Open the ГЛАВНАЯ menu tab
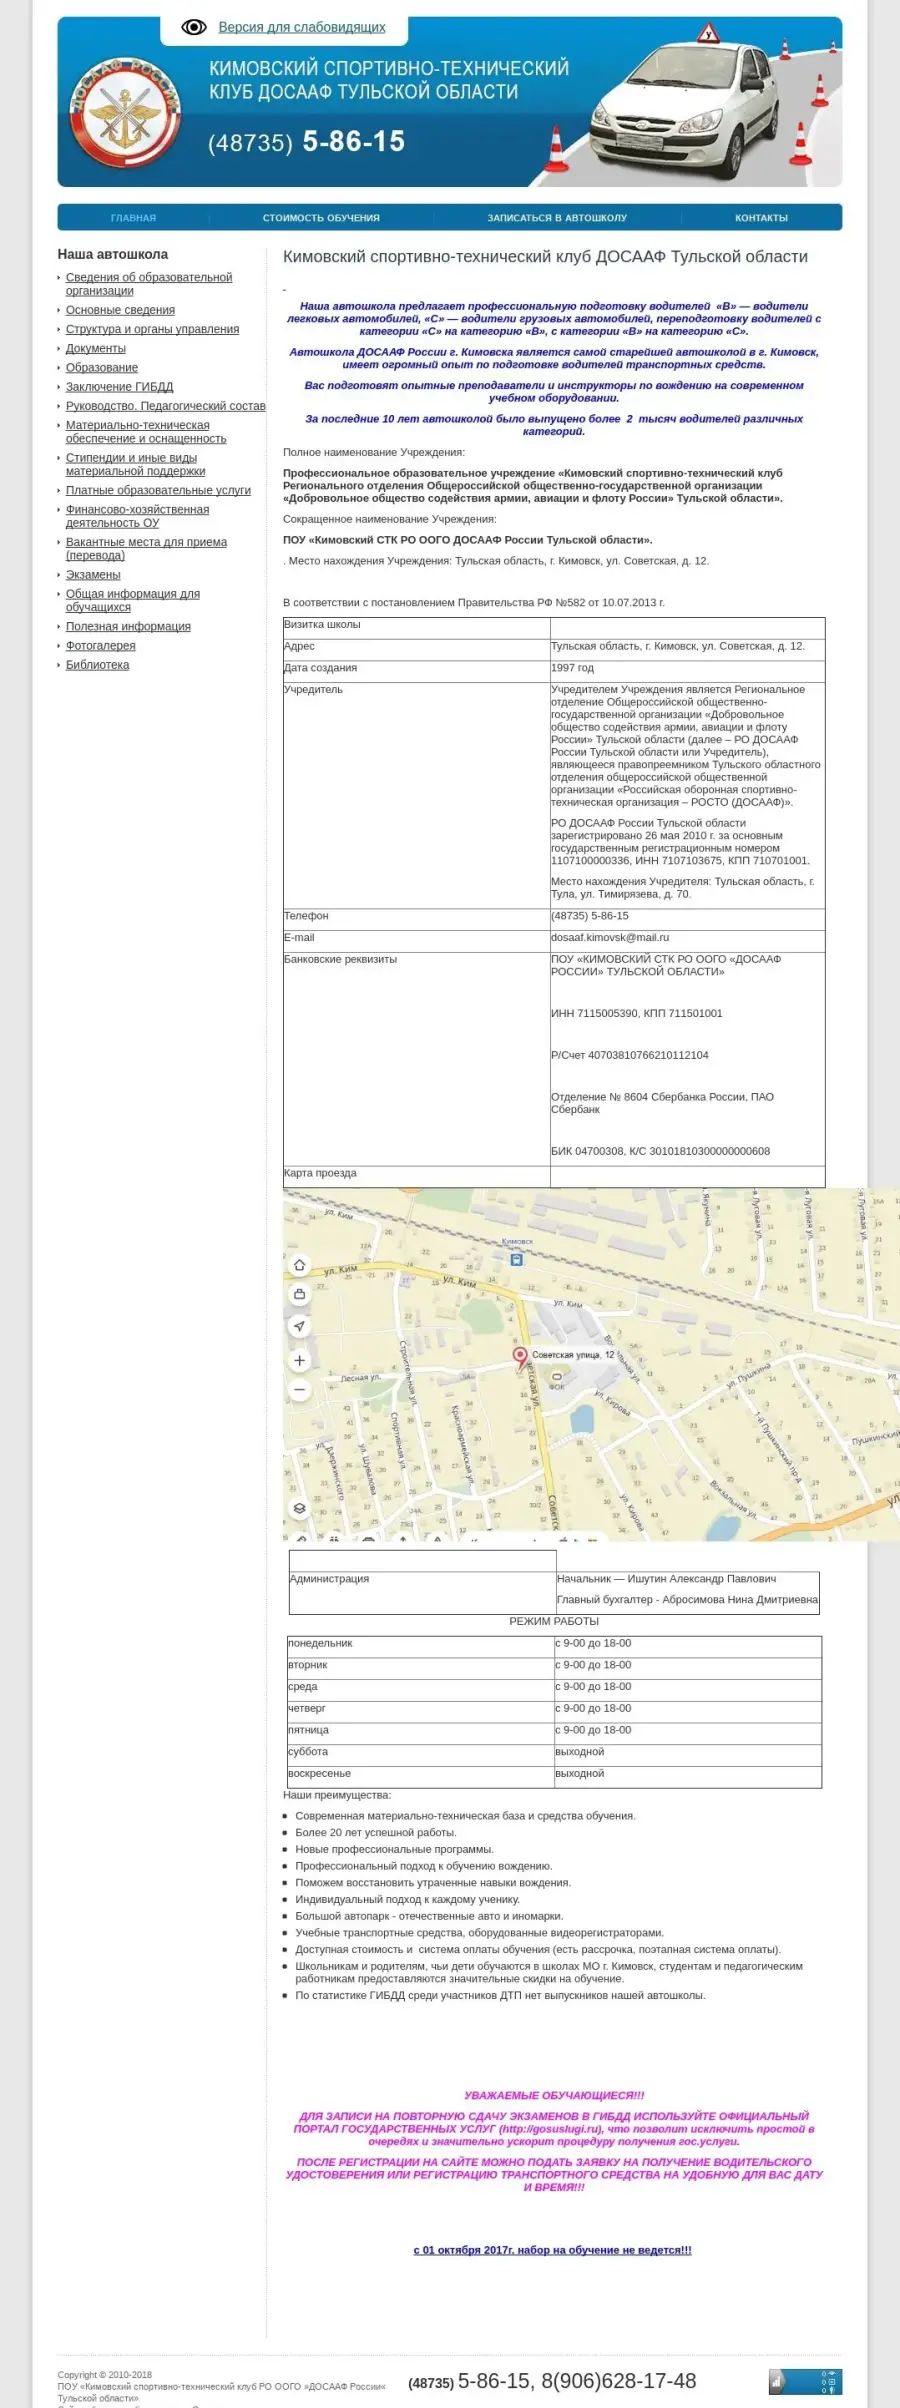Viewport: 900px width, 2408px height. tap(134, 217)
